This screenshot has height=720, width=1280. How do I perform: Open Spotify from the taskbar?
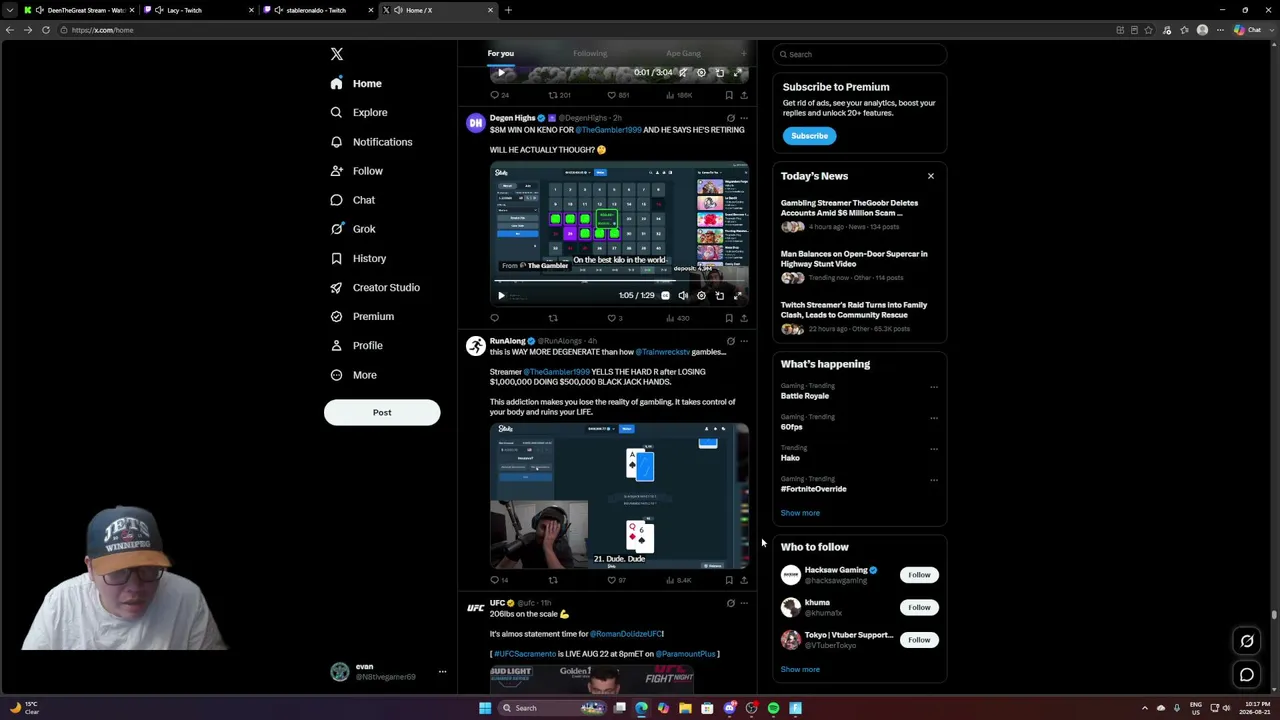tap(773, 708)
